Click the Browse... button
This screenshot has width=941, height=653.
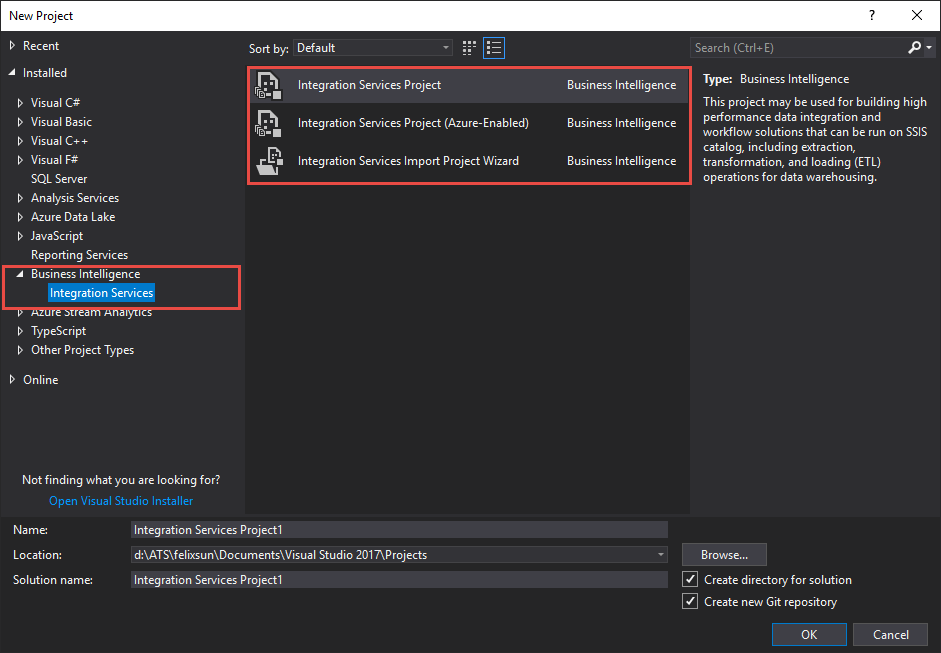pos(724,555)
